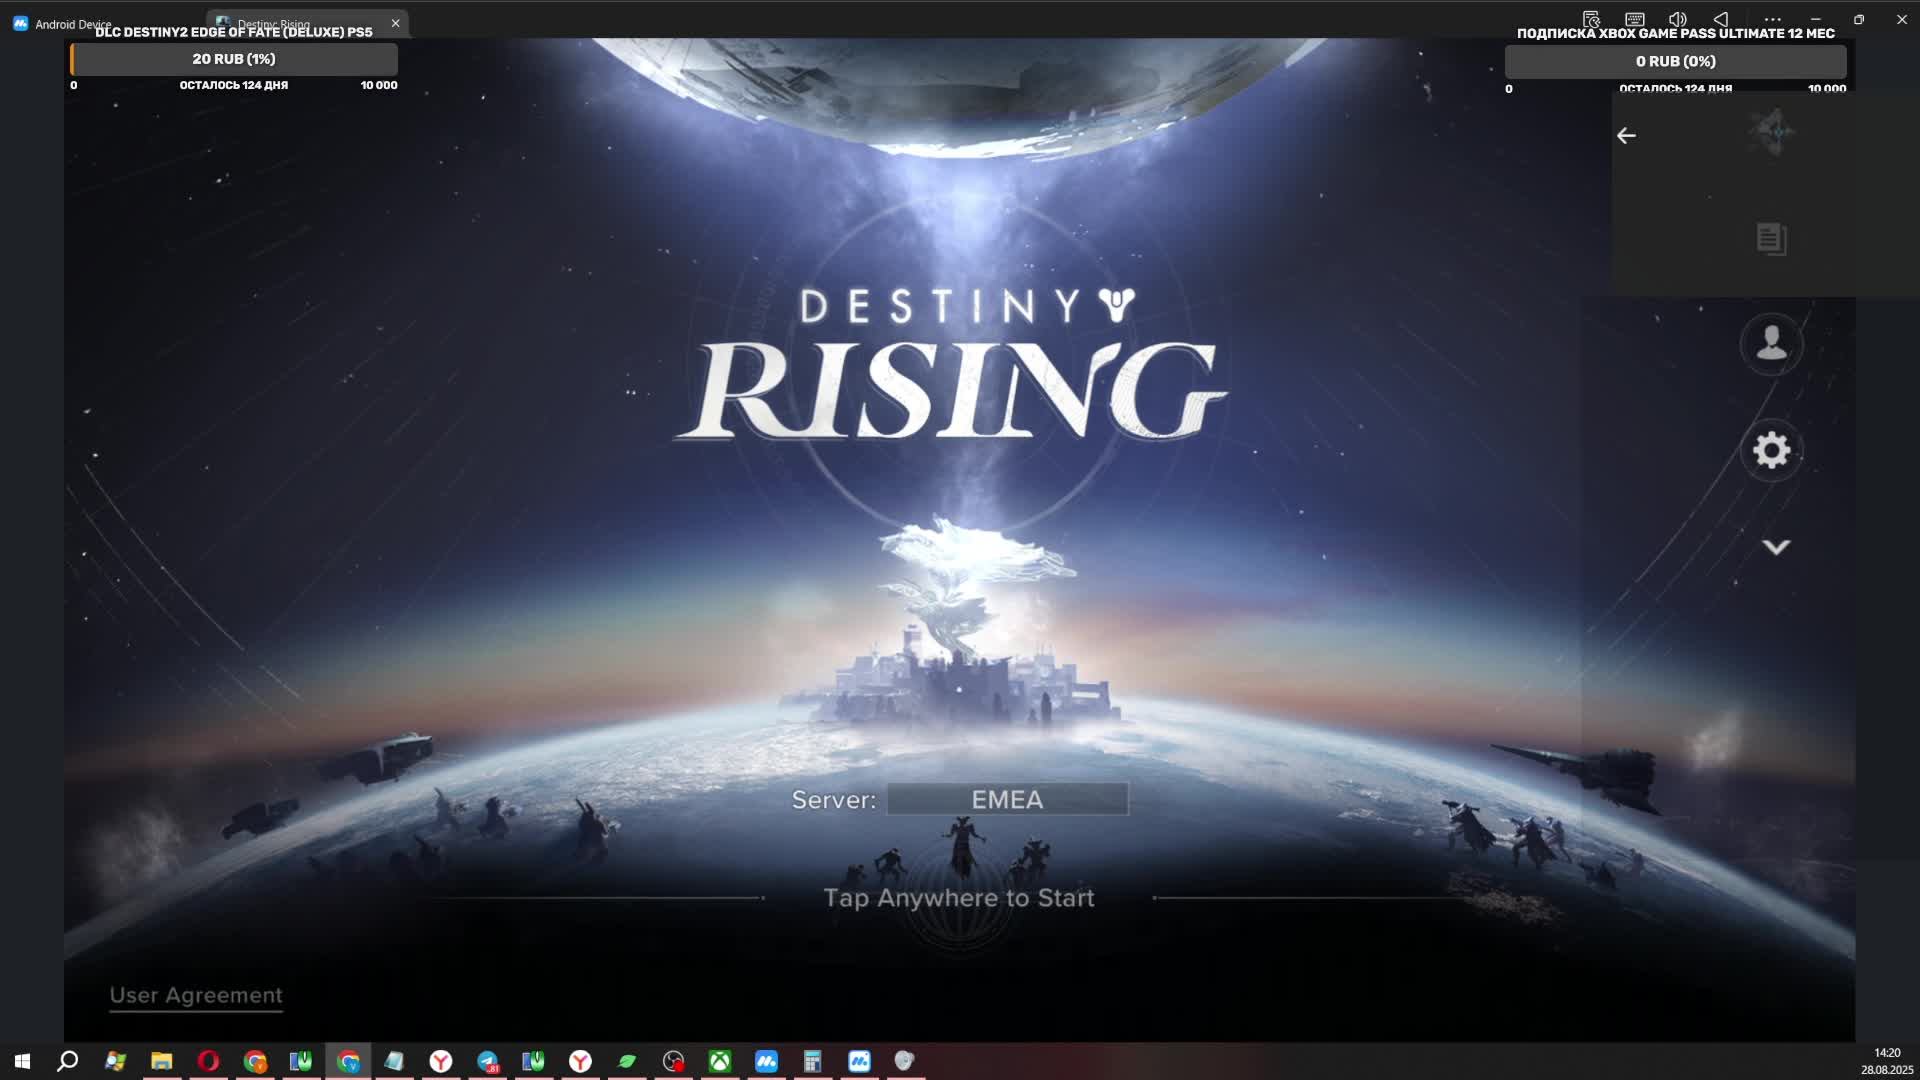Click the MuMu Player logo in top-left corner
This screenshot has height=1080, width=1920.
click(20, 22)
